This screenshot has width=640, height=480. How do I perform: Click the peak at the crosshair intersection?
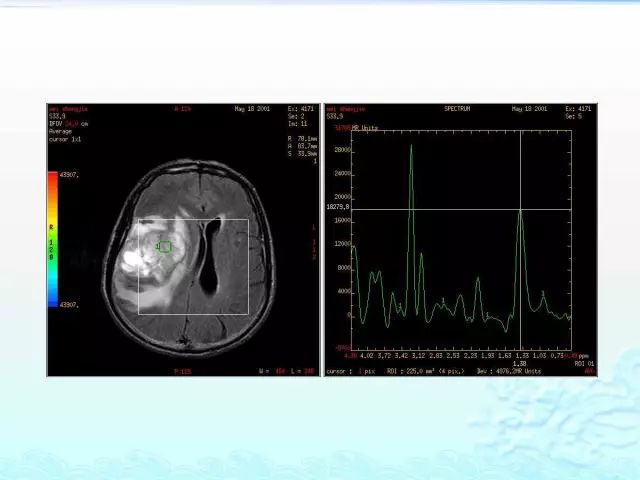point(520,210)
